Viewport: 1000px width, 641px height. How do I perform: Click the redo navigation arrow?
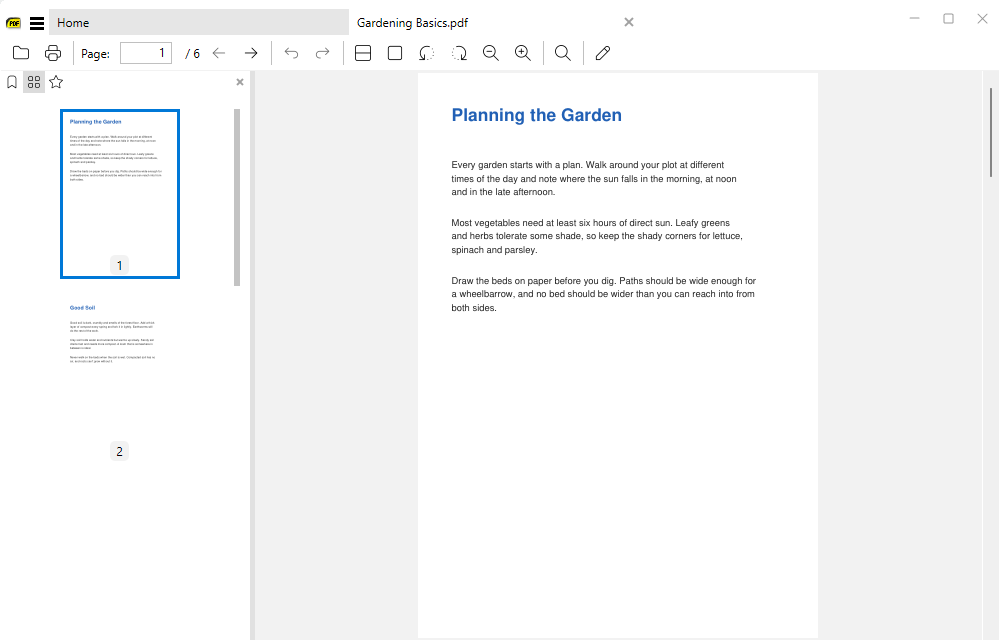[x=323, y=53]
